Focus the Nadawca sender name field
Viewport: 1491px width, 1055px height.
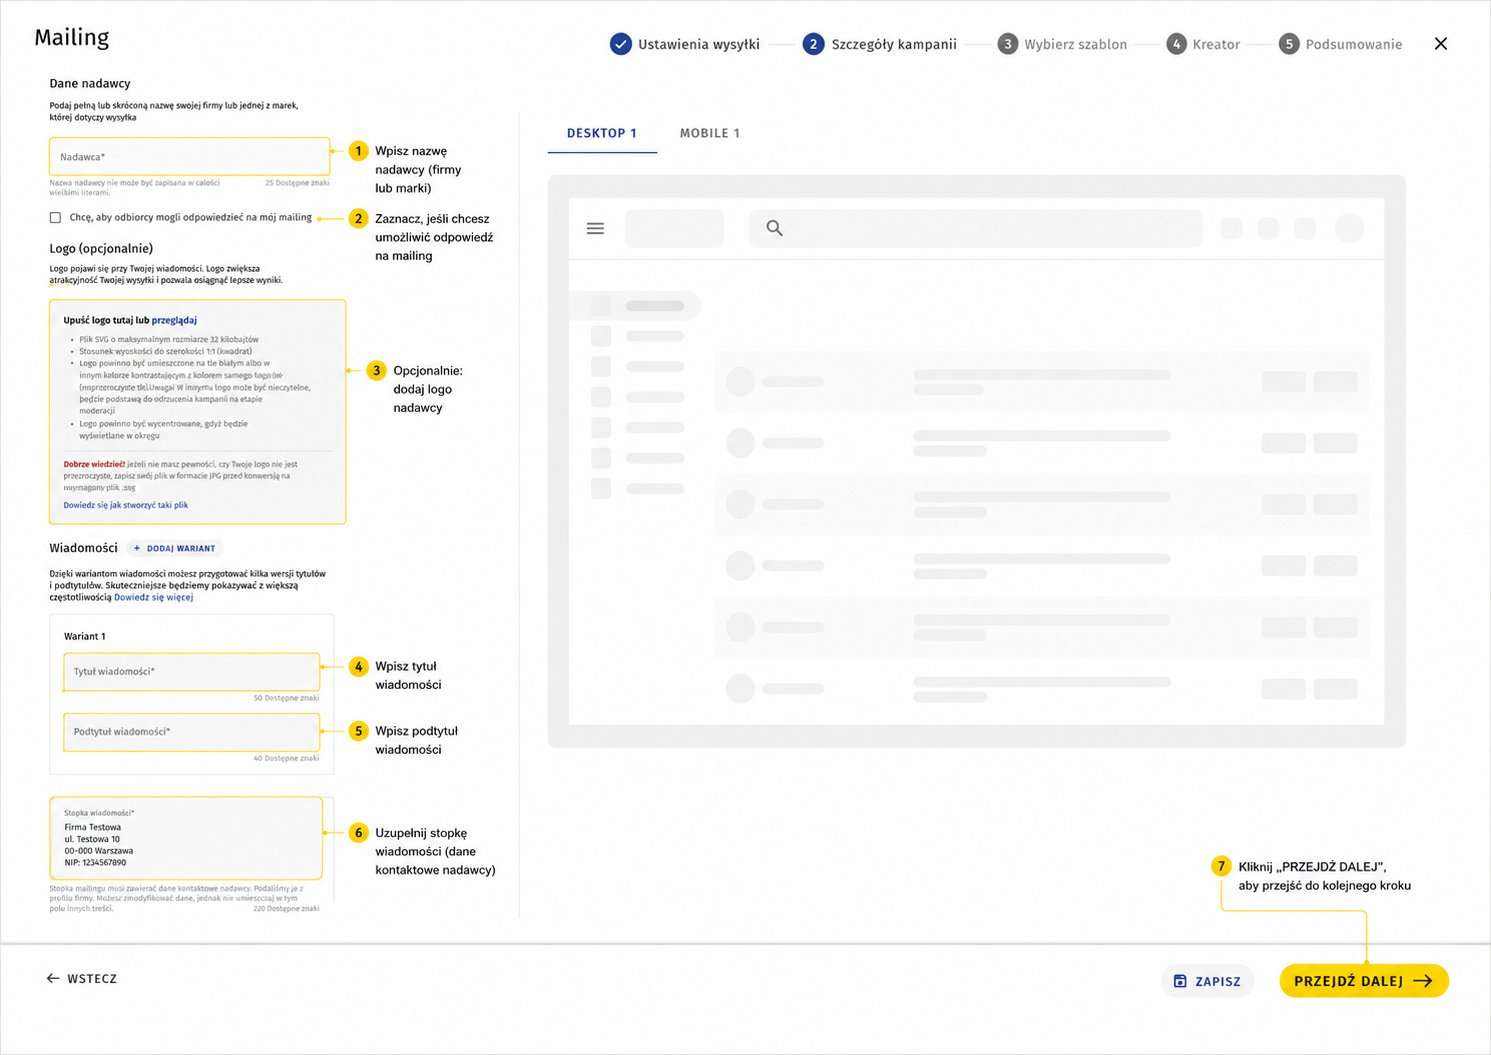(190, 157)
